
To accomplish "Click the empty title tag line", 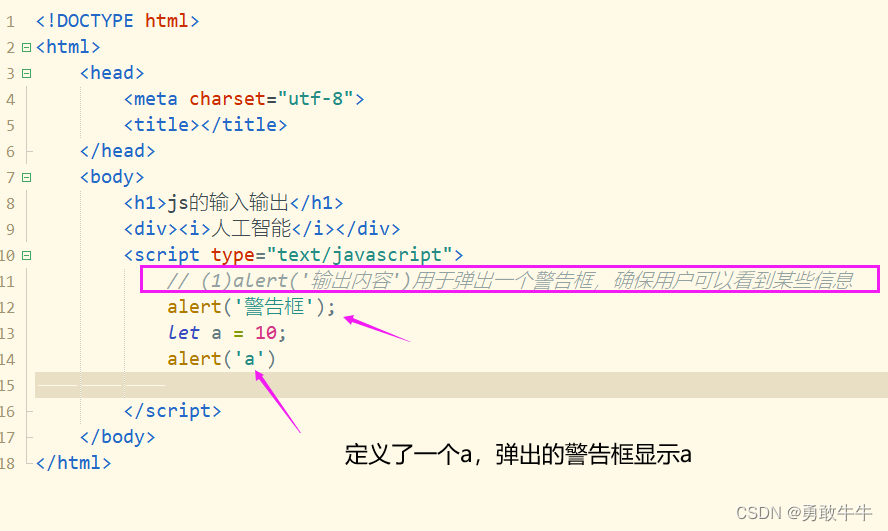I will 206,125.
